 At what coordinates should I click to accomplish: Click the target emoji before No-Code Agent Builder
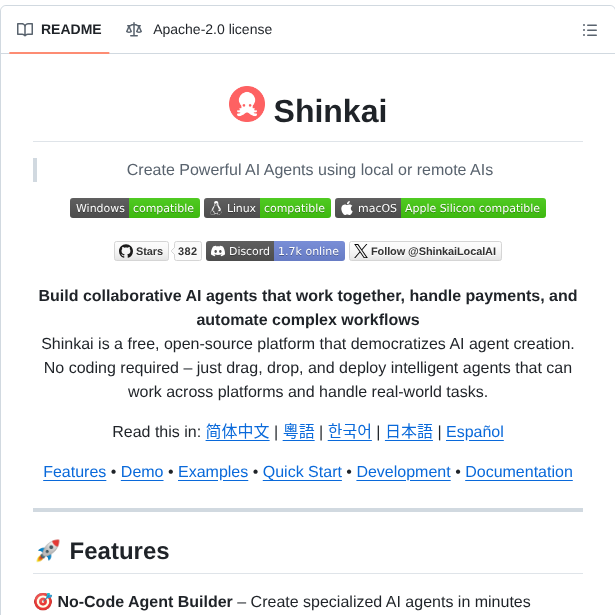(x=43, y=602)
